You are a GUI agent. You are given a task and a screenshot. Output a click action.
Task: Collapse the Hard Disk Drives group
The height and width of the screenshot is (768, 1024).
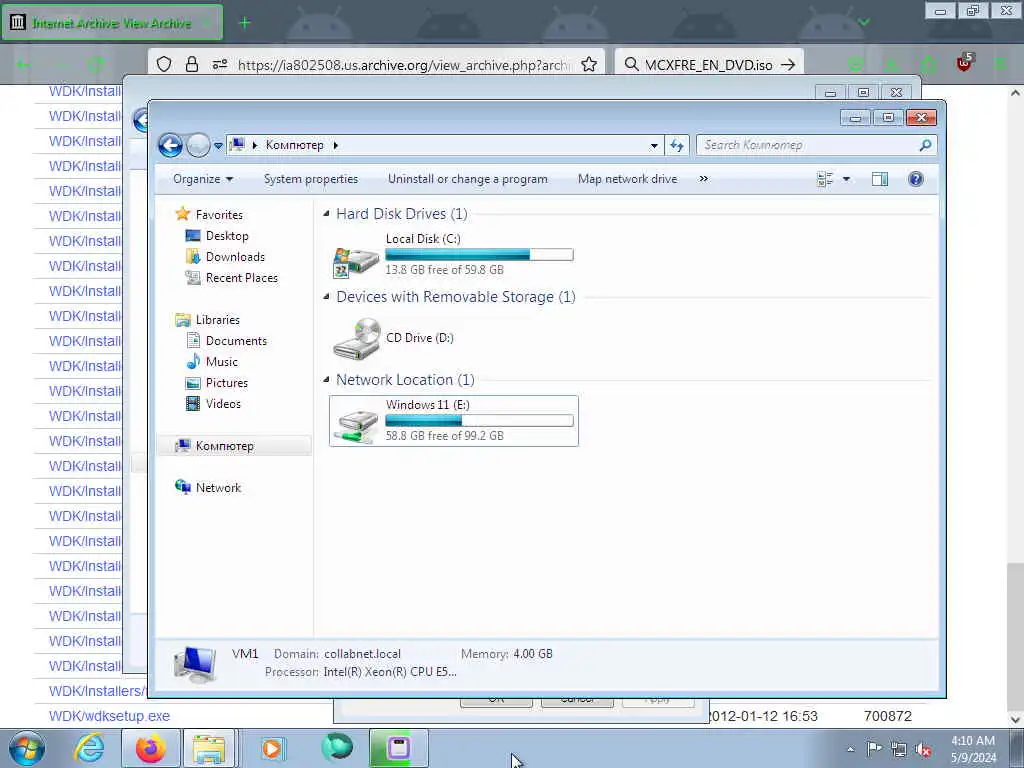(327, 214)
